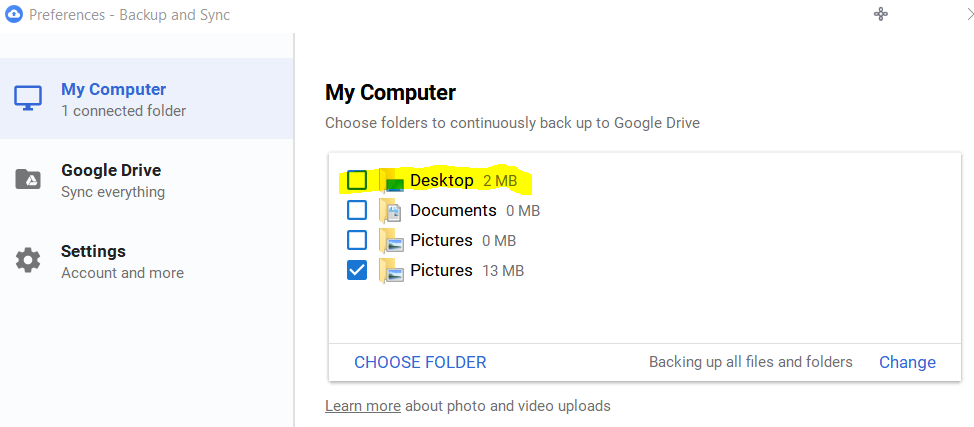The image size is (974, 427).
Task: Open the Google Drive Sync everything section
Action: point(147,180)
